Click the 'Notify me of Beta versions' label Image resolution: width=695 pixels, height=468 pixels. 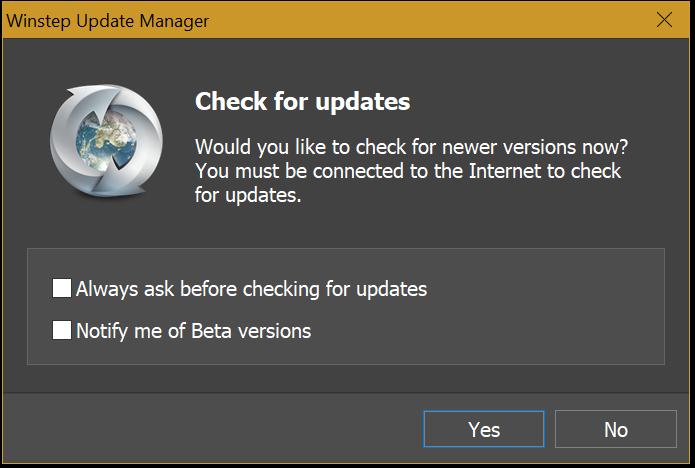[x=194, y=331]
